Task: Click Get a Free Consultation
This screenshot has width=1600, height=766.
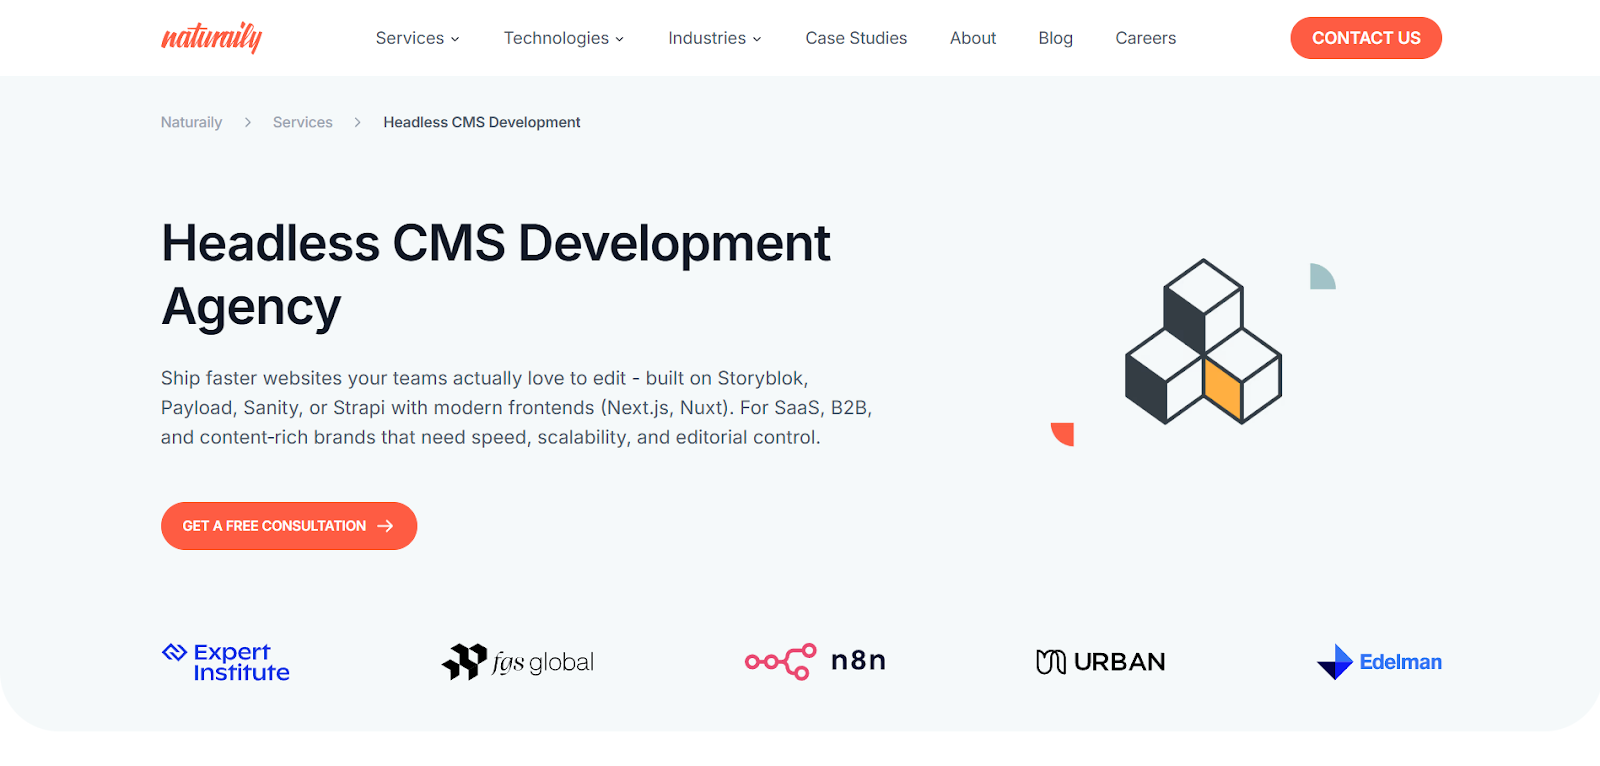Action: point(274,526)
